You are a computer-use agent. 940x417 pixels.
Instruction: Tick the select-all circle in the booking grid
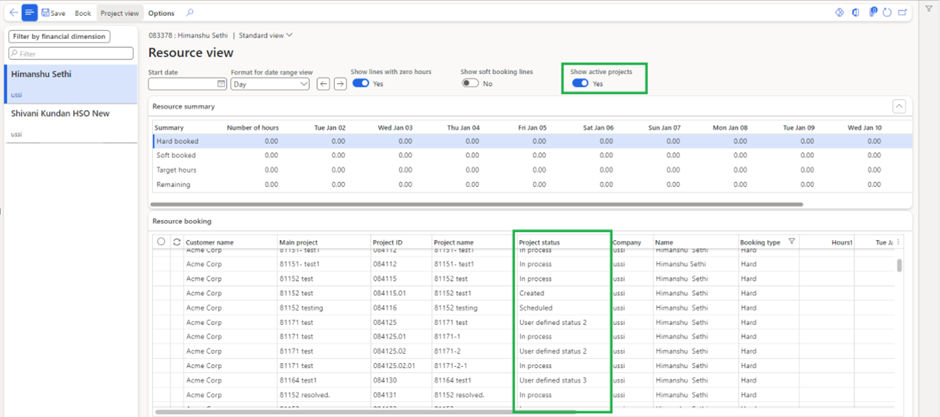coord(161,242)
